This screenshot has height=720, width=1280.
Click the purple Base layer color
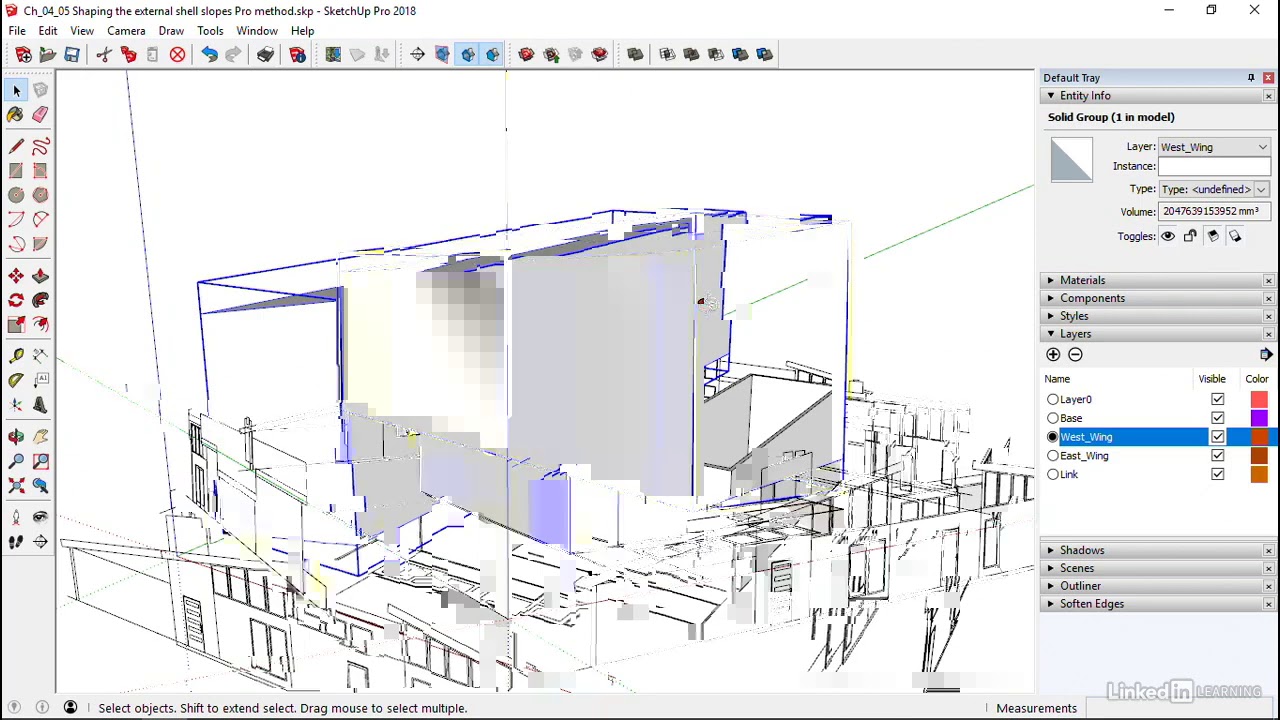(1258, 418)
